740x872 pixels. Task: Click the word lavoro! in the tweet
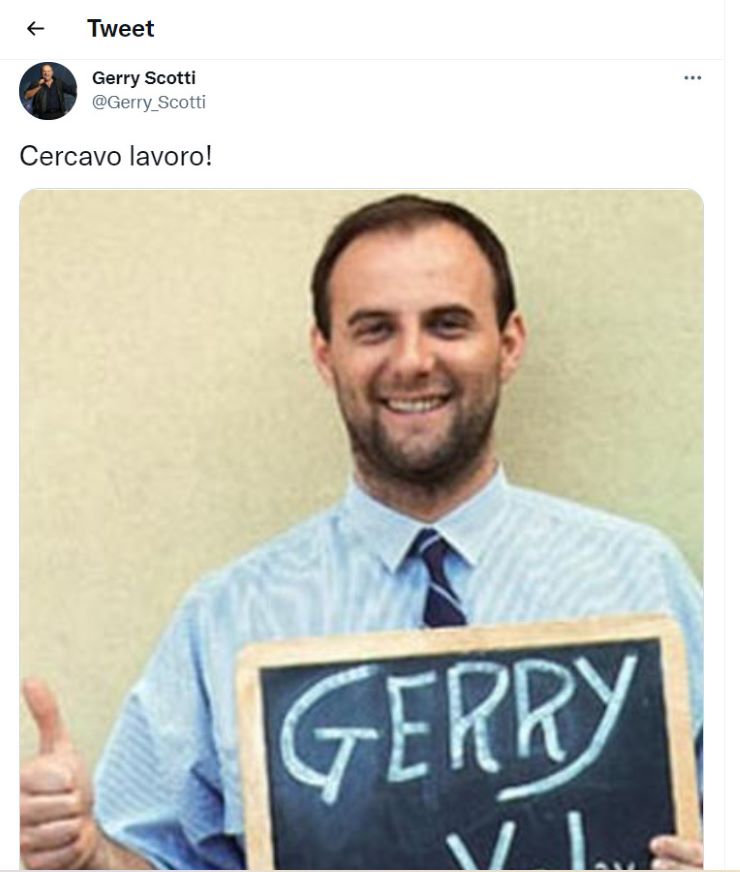[x=171, y=156]
